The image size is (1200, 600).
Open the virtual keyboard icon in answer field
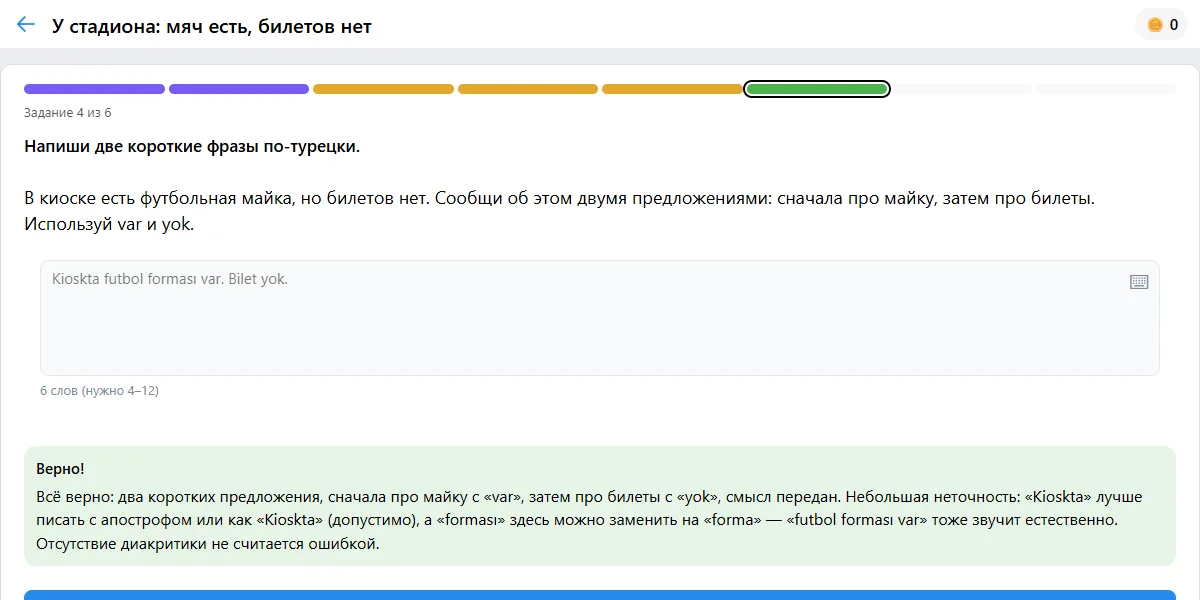tap(1139, 282)
